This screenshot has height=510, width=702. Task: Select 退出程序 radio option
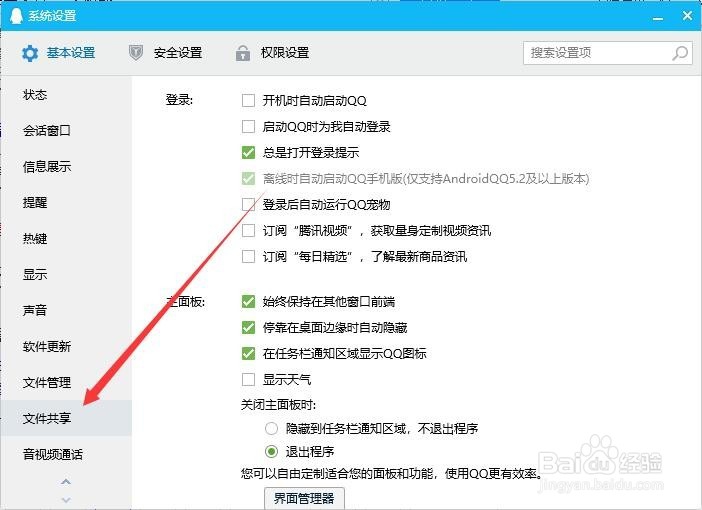[x=271, y=451]
